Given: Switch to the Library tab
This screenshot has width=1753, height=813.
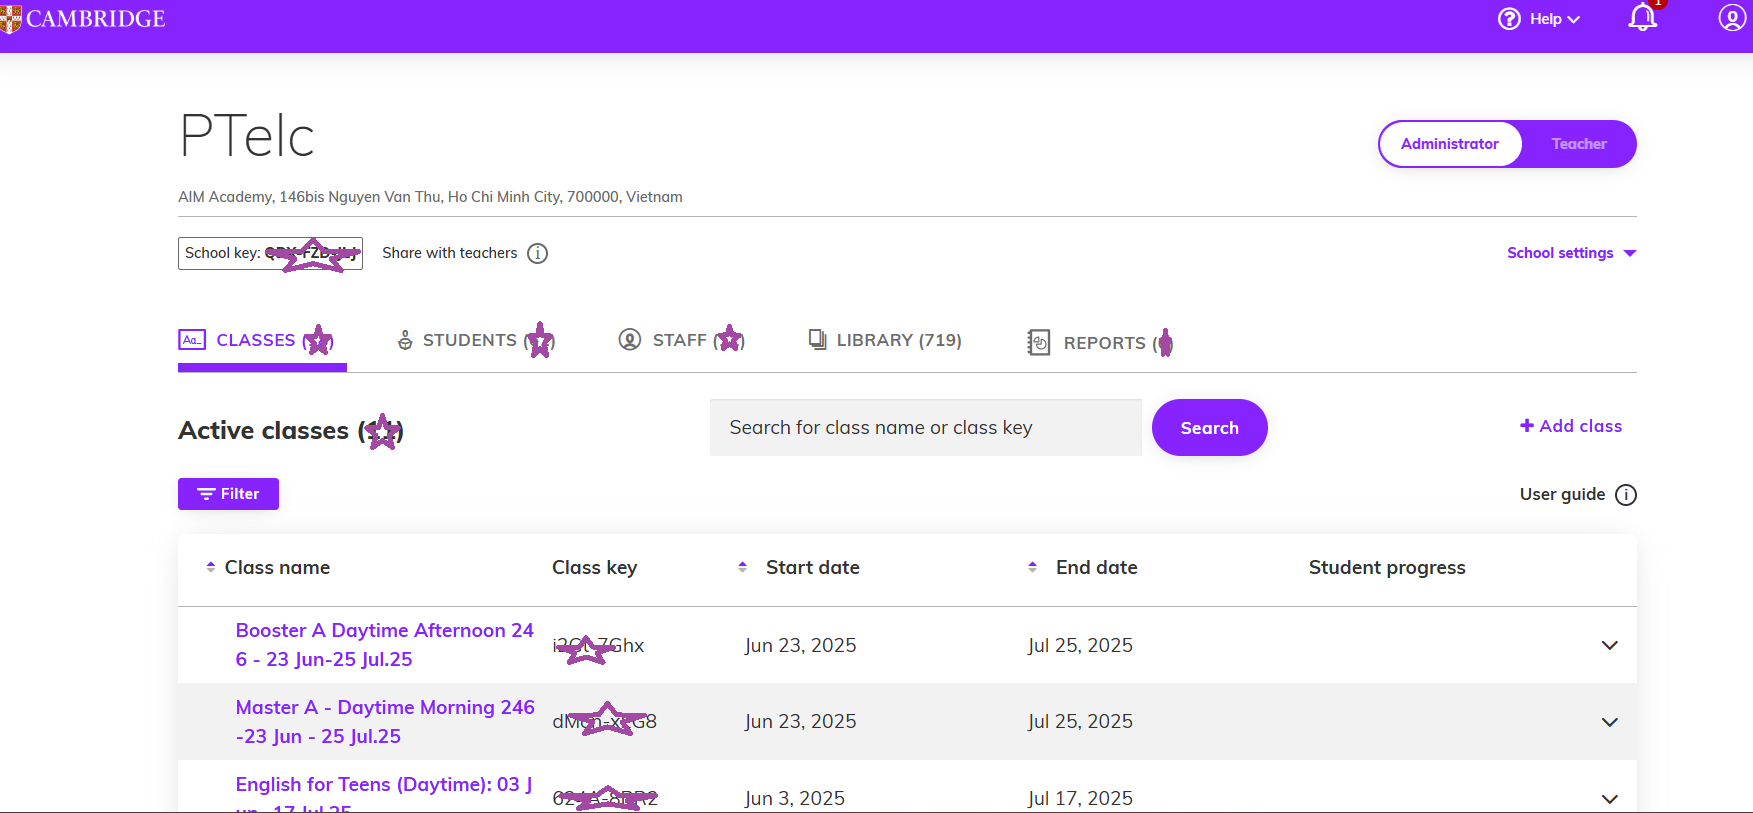Looking at the screenshot, I should (885, 341).
